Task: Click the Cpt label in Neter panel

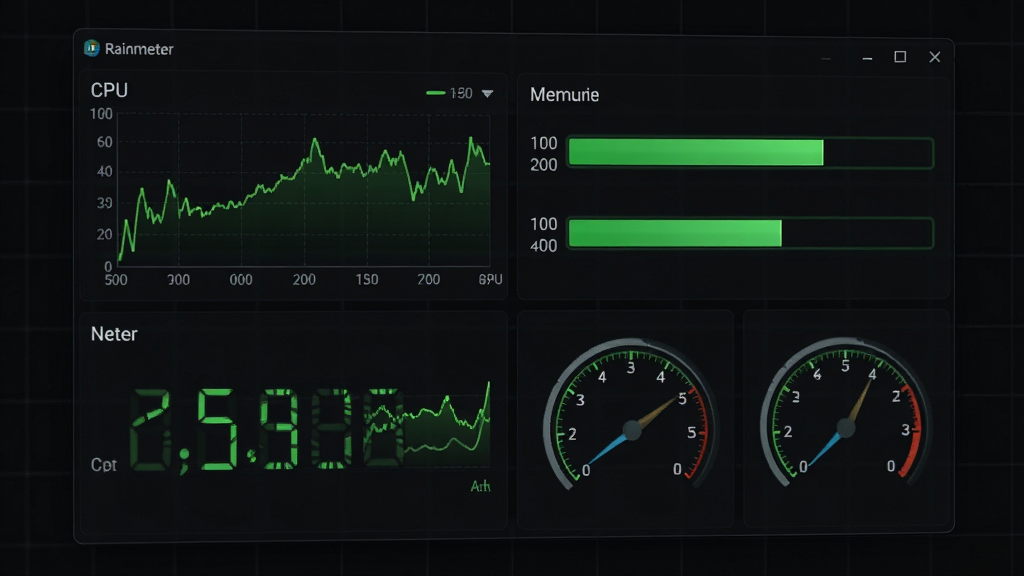Action: tap(104, 465)
